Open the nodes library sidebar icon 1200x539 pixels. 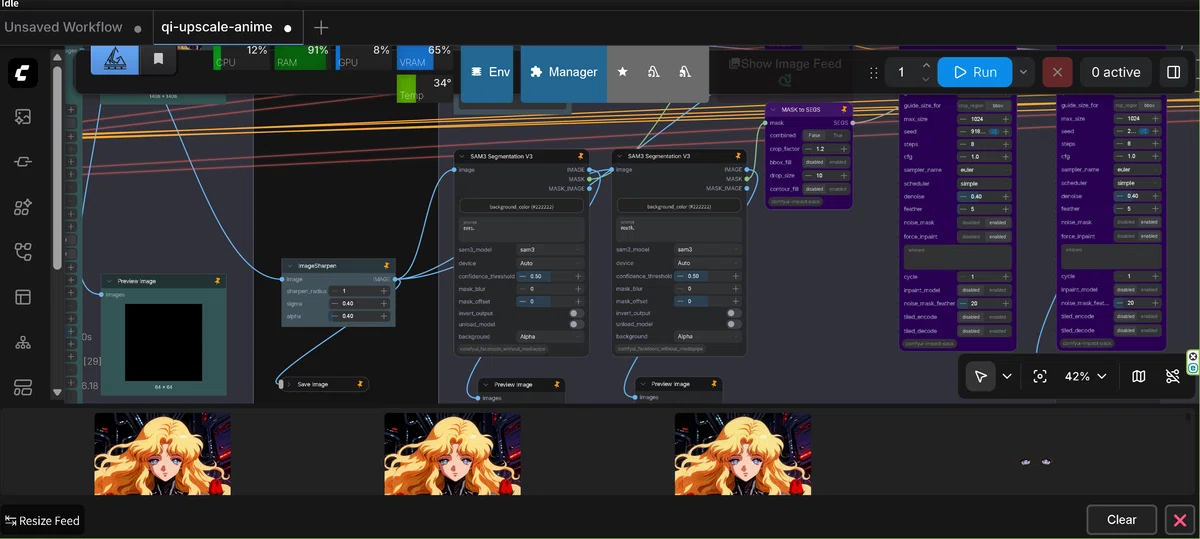point(23,162)
